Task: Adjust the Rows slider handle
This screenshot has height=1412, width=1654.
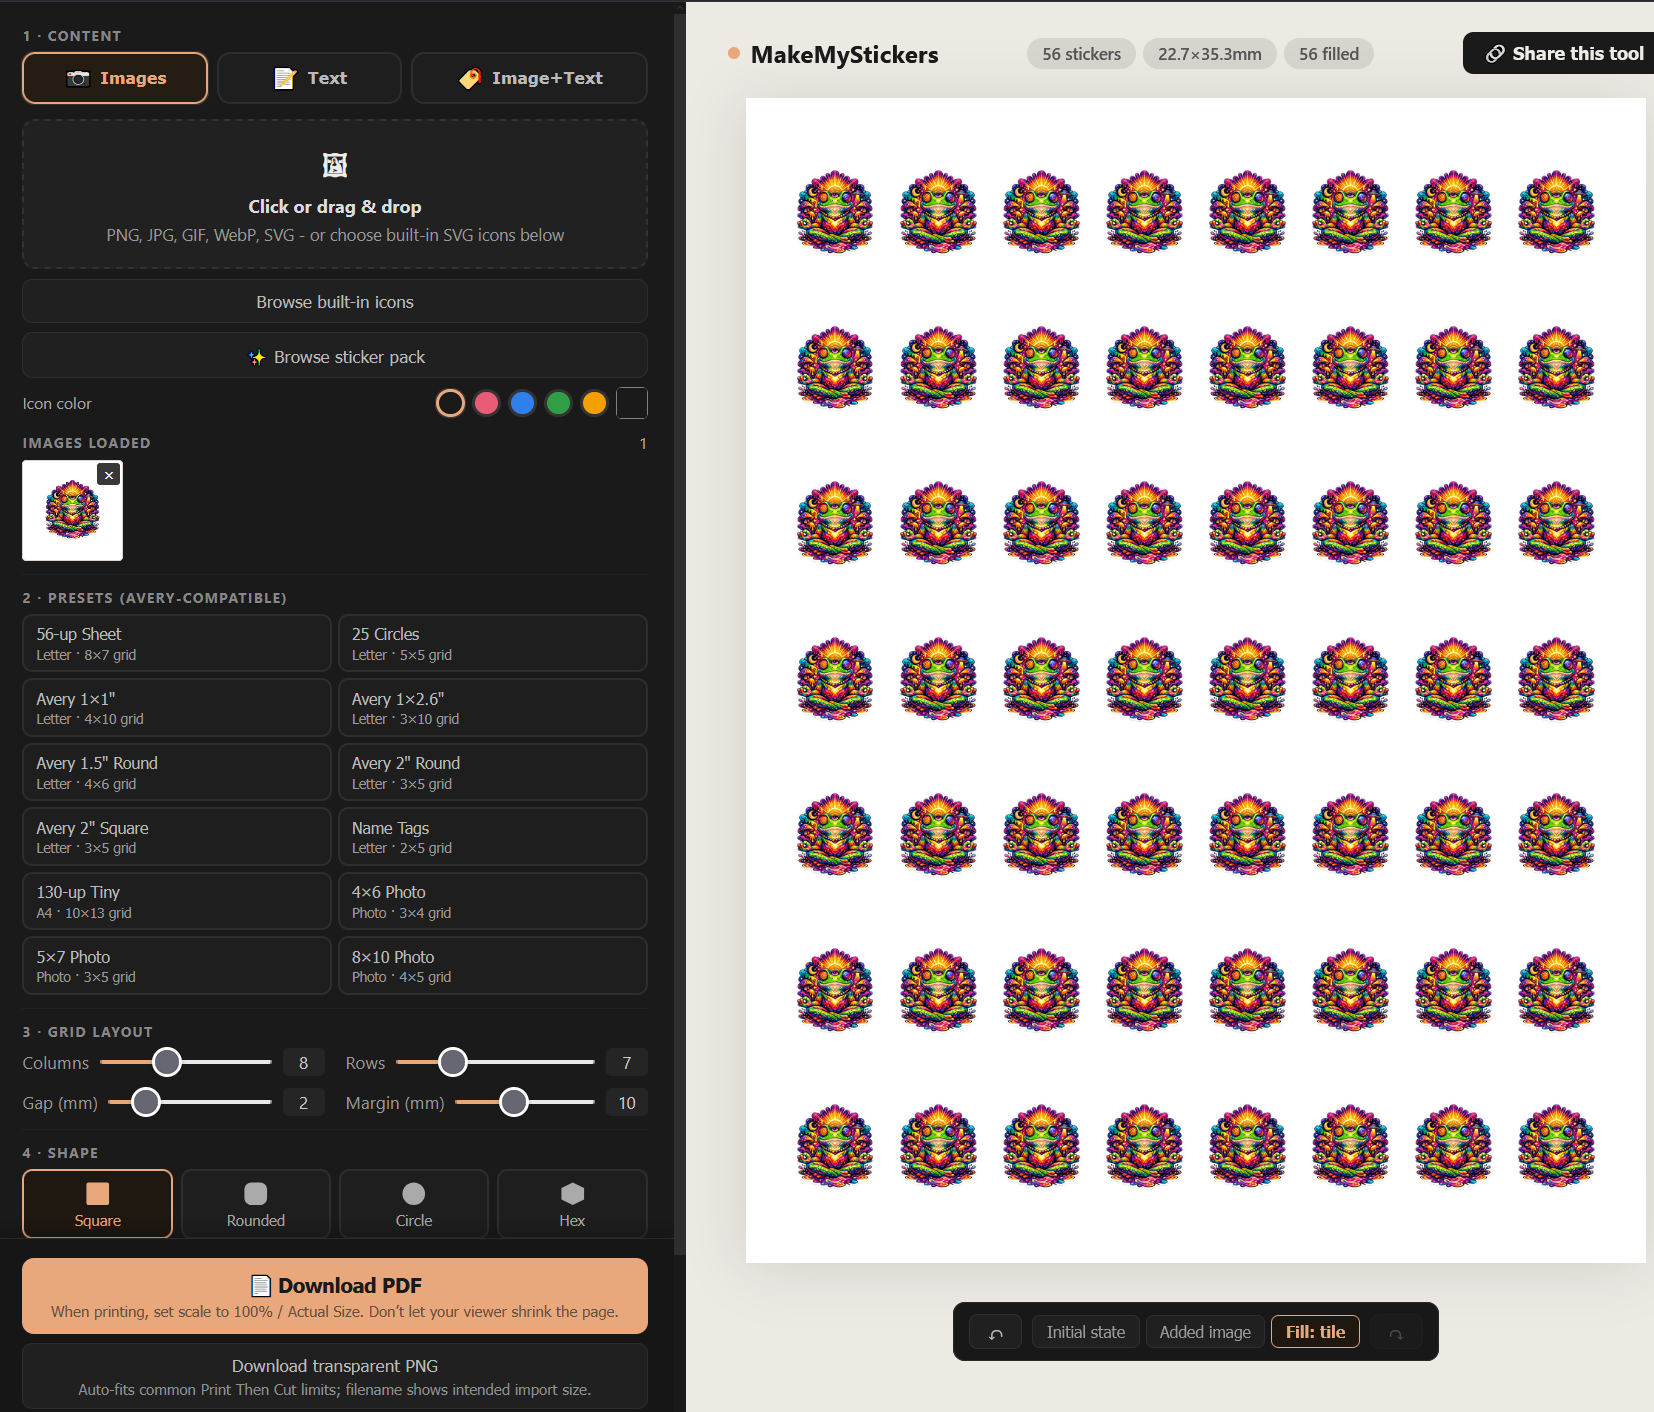Action: [x=453, y=1062]
